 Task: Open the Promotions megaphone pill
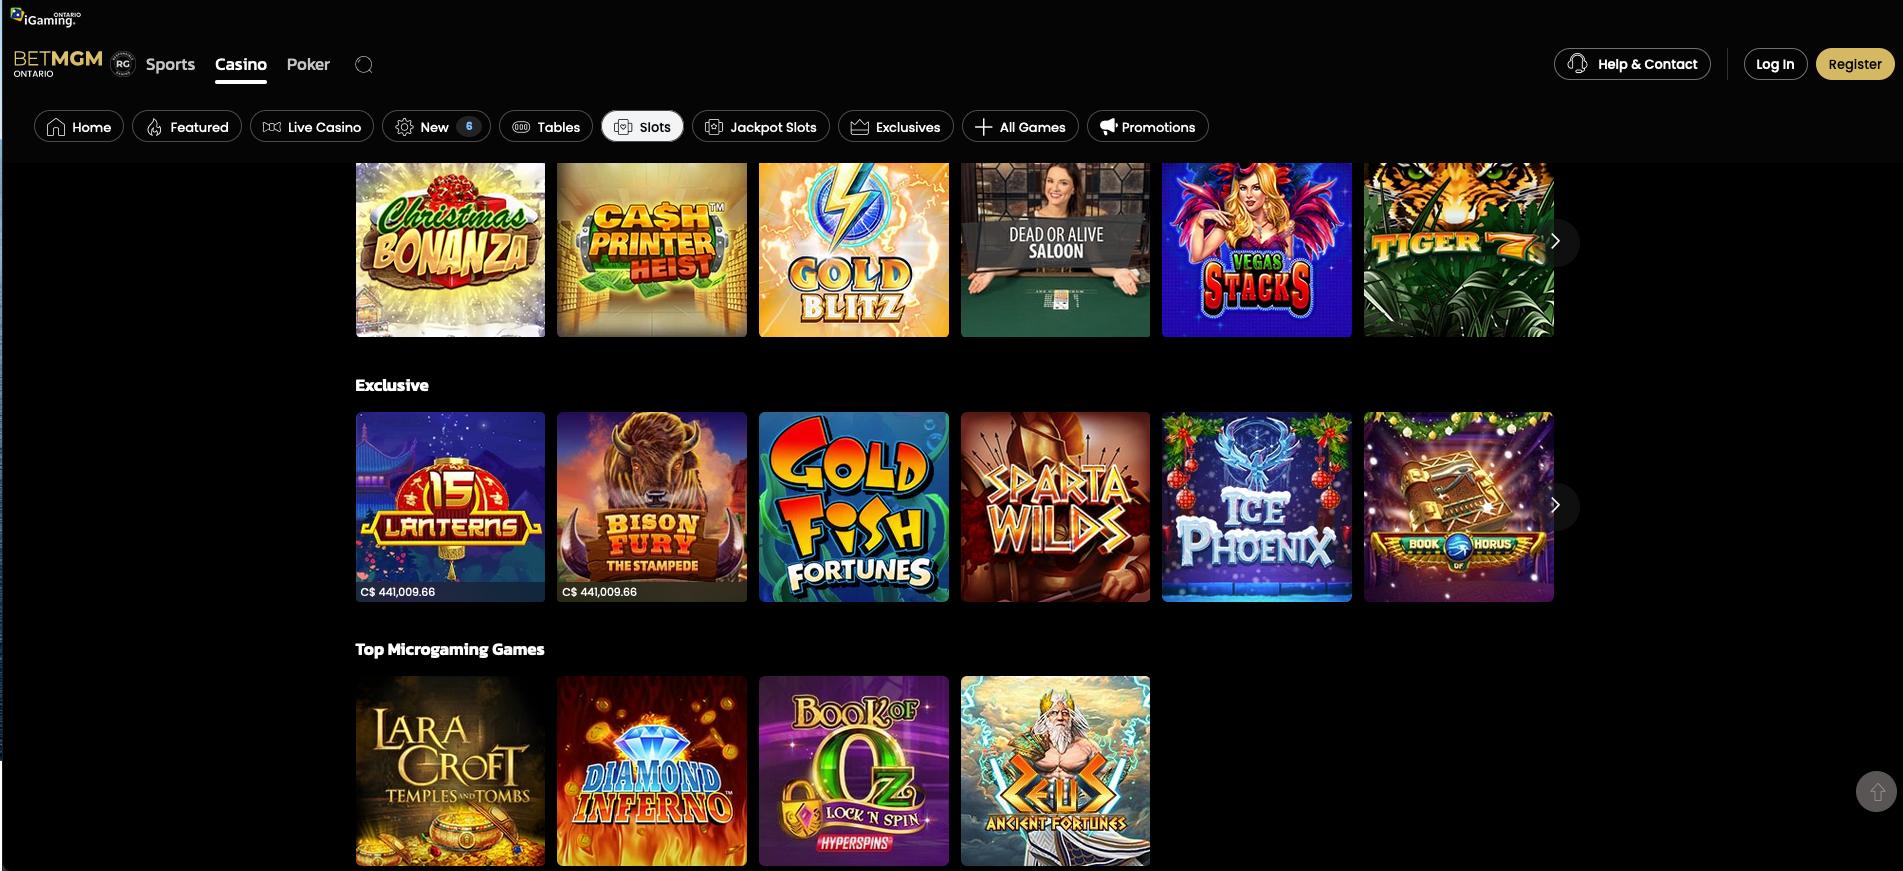[1148, 127]
